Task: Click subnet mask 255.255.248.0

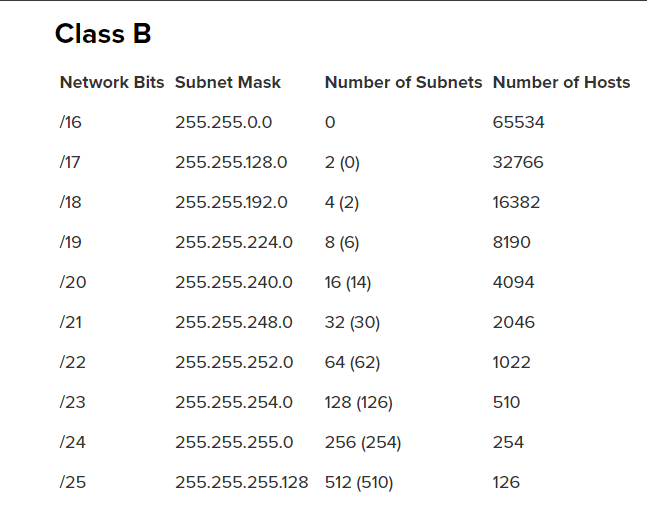Action: 234,323
